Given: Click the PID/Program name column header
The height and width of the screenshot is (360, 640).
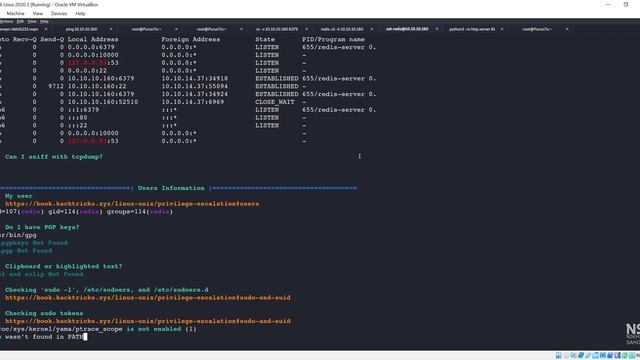Looking at the screenshot, I should (x=333, y=40).
